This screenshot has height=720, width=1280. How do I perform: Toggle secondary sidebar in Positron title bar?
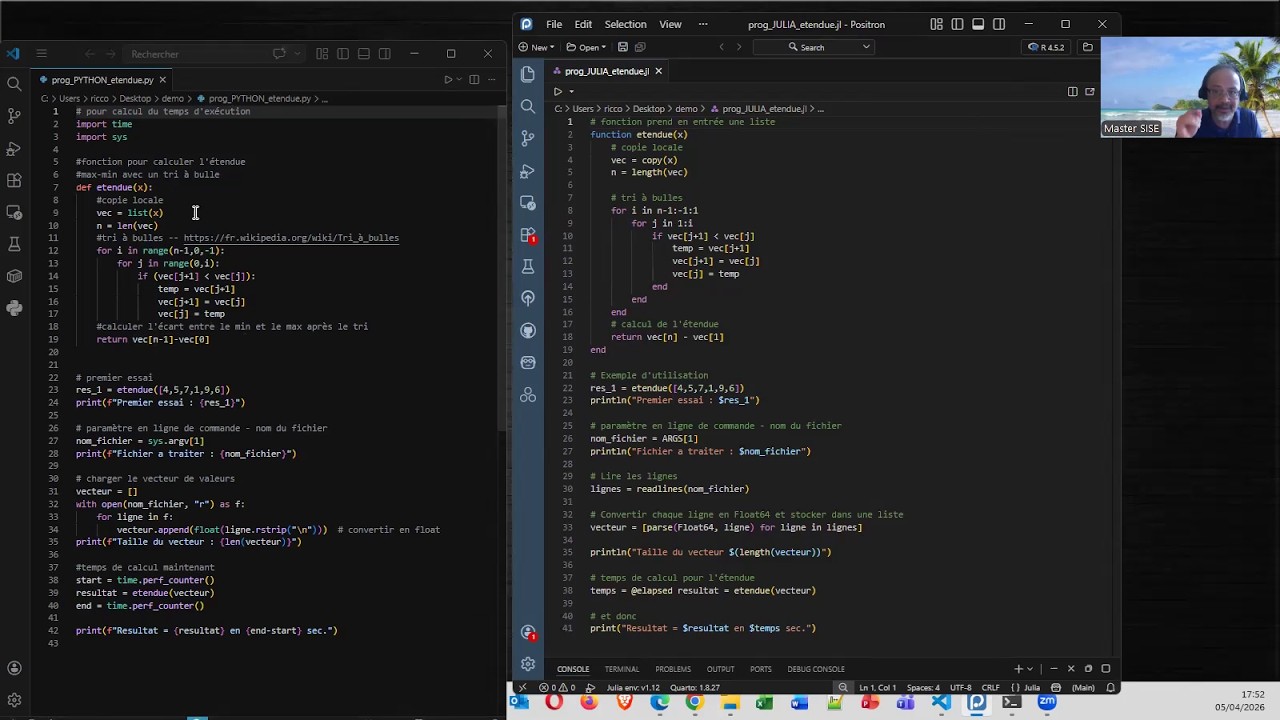coord(999,24)
